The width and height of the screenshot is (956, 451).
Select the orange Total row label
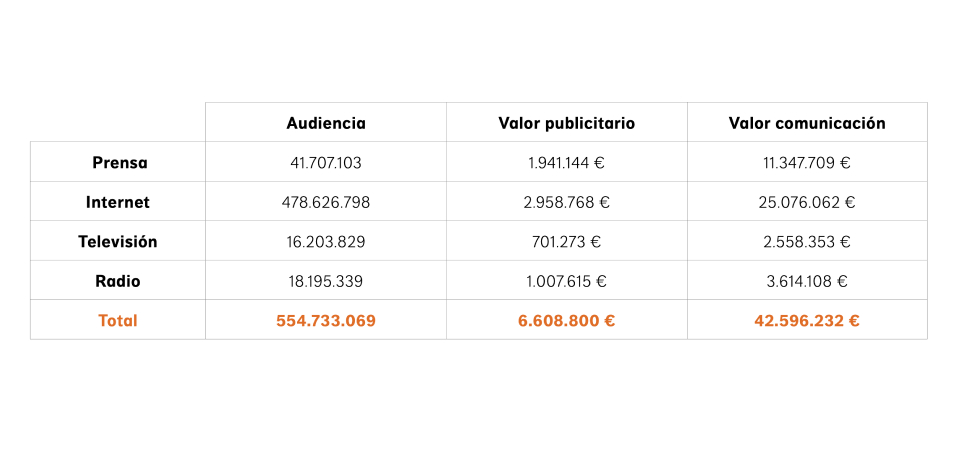118,321
